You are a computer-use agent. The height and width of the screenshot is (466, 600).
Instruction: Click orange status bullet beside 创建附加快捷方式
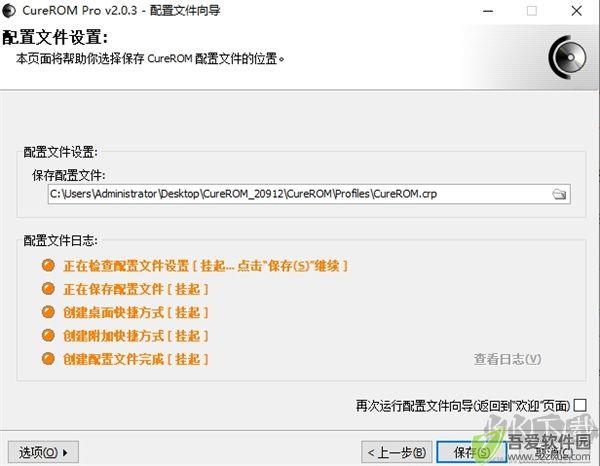point(48,335)
